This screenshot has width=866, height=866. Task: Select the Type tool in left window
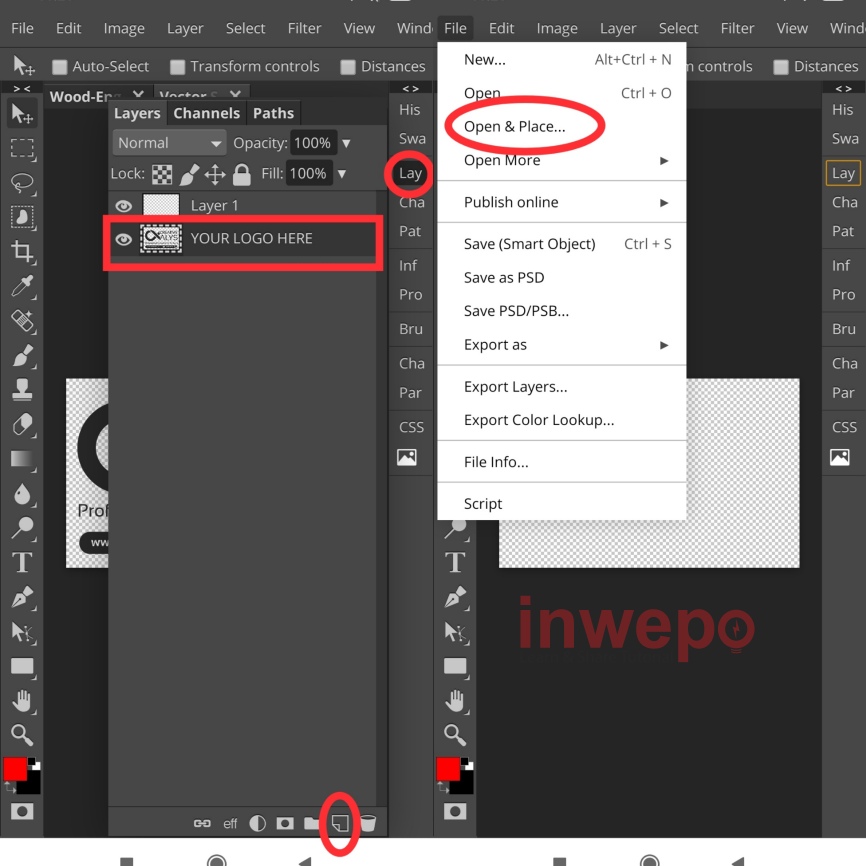click(22, 563)
